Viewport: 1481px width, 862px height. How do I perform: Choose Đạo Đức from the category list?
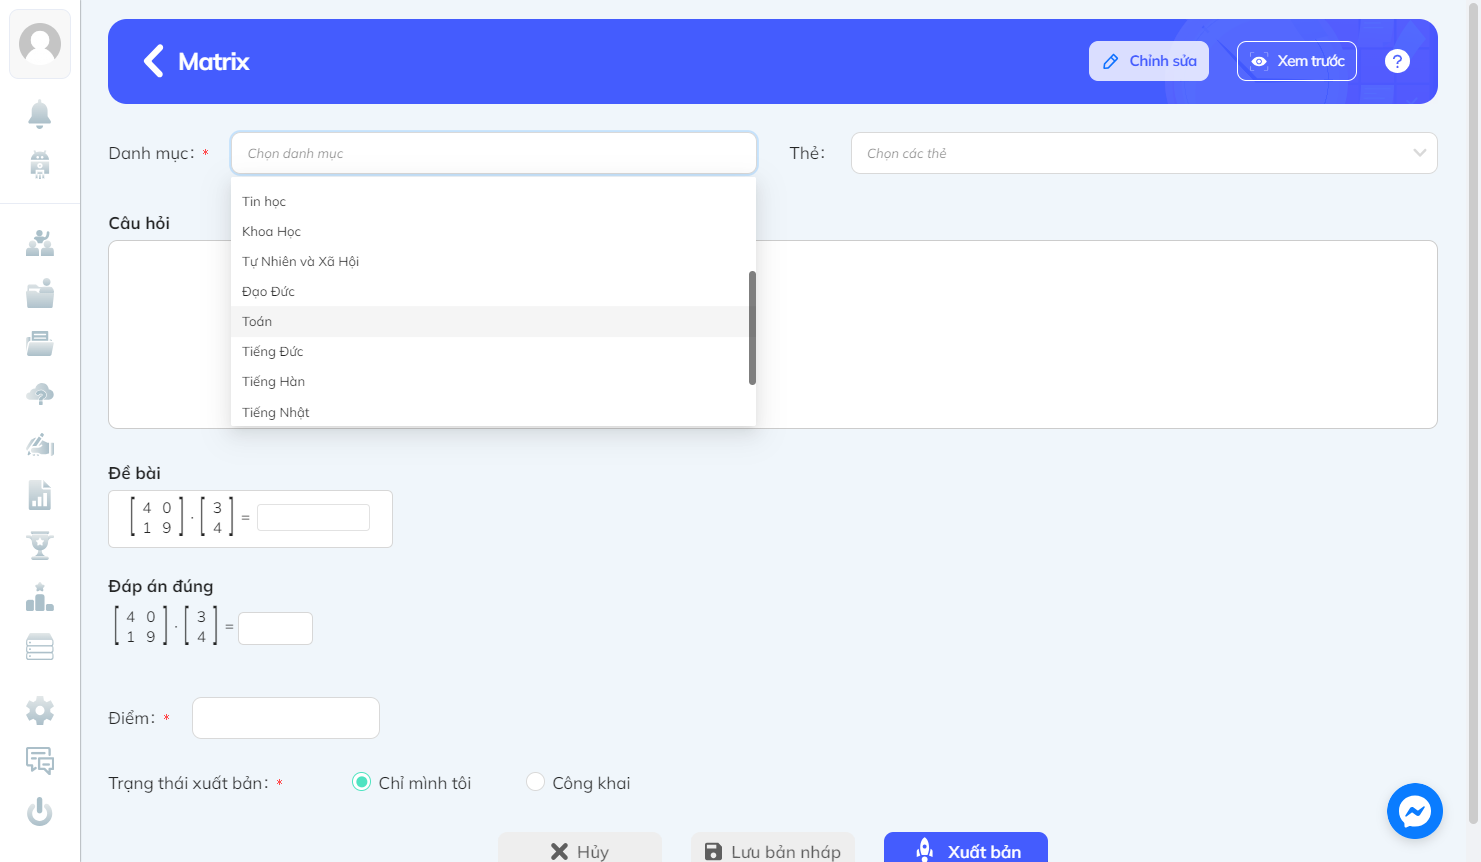[x=490, y=291]
